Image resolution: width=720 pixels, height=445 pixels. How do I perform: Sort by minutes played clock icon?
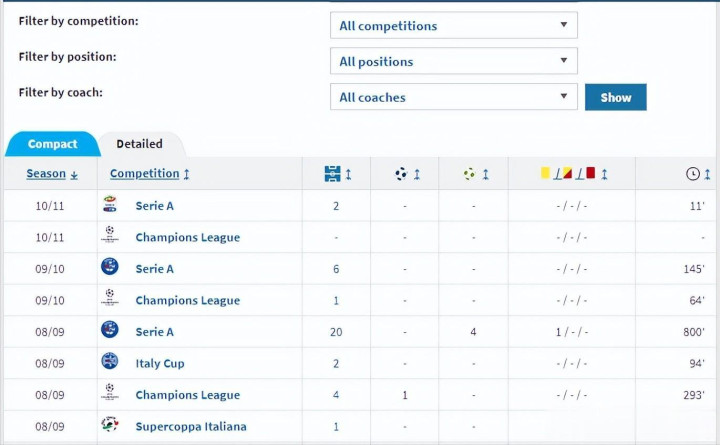pos(693,174)
